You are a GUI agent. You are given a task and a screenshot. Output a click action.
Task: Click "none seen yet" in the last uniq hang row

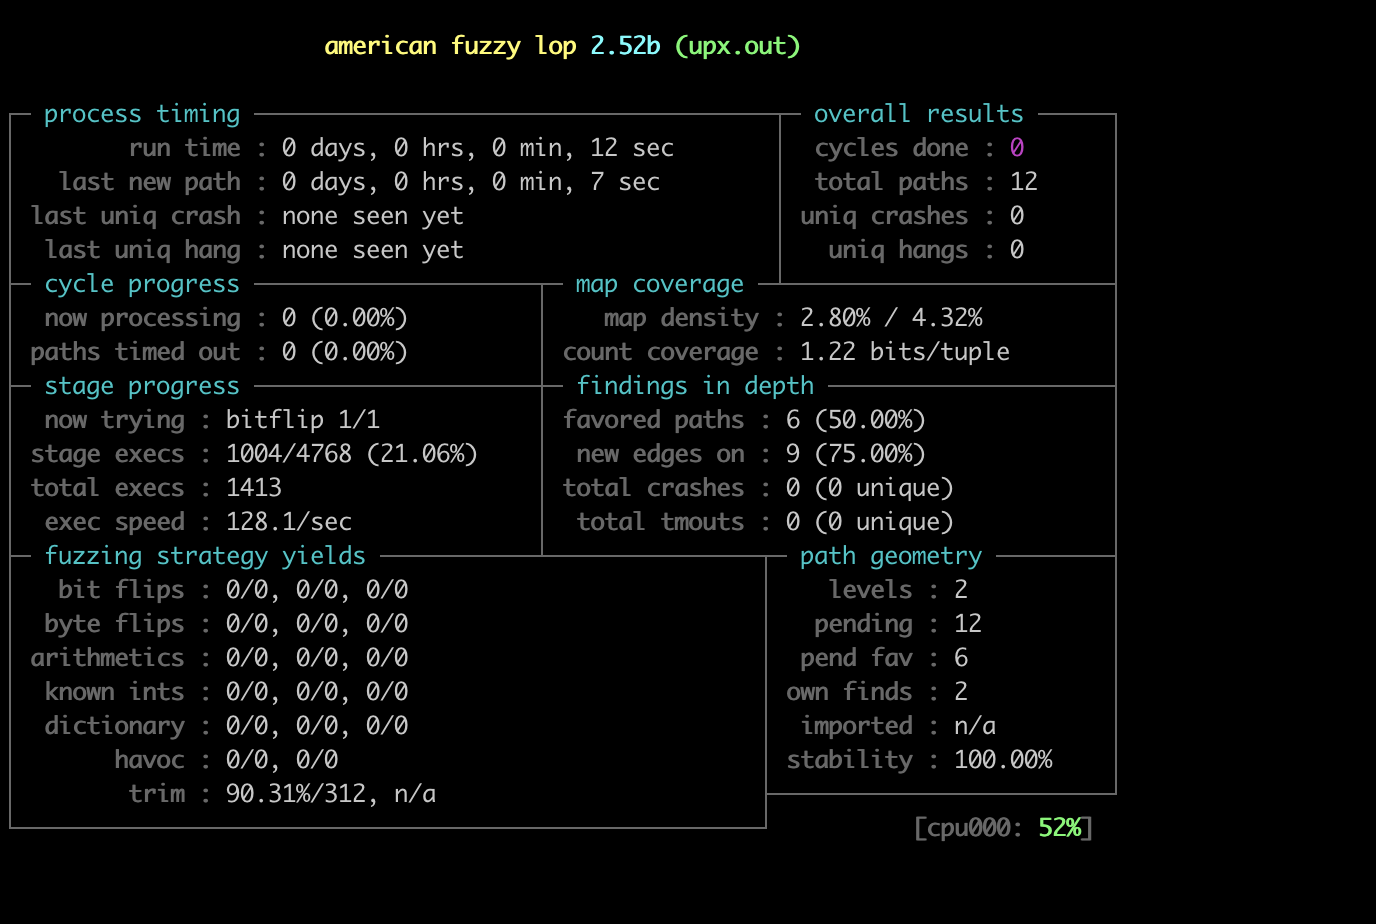coord(373,250)
